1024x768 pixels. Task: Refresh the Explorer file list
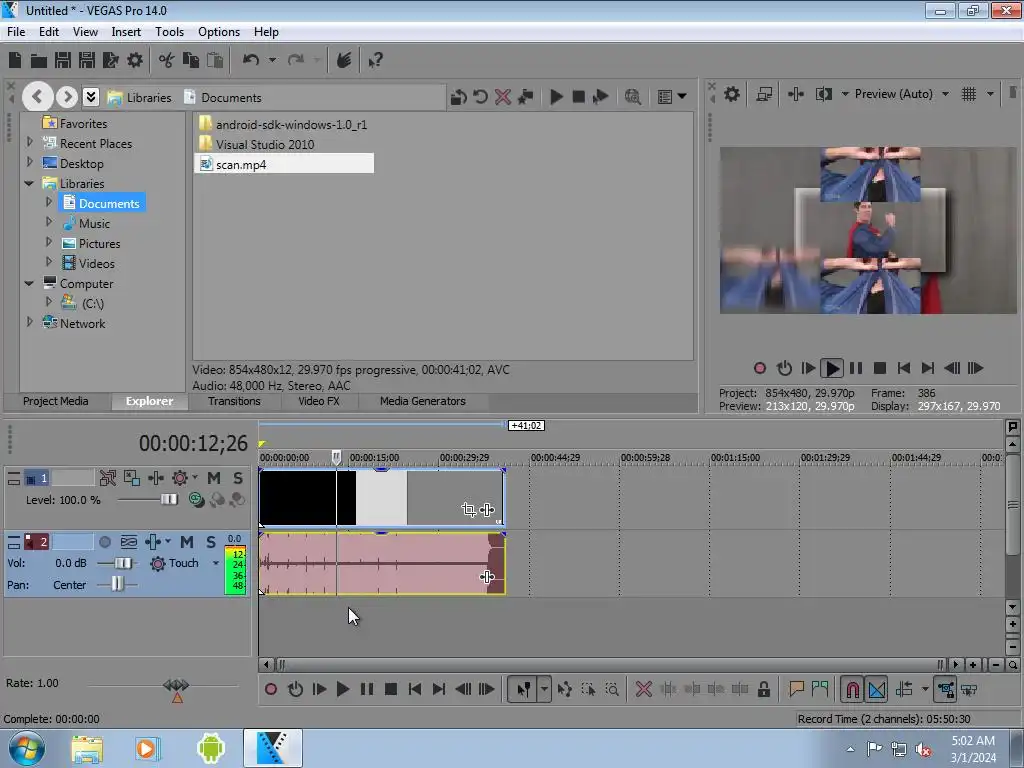click(x=481, y=97)
